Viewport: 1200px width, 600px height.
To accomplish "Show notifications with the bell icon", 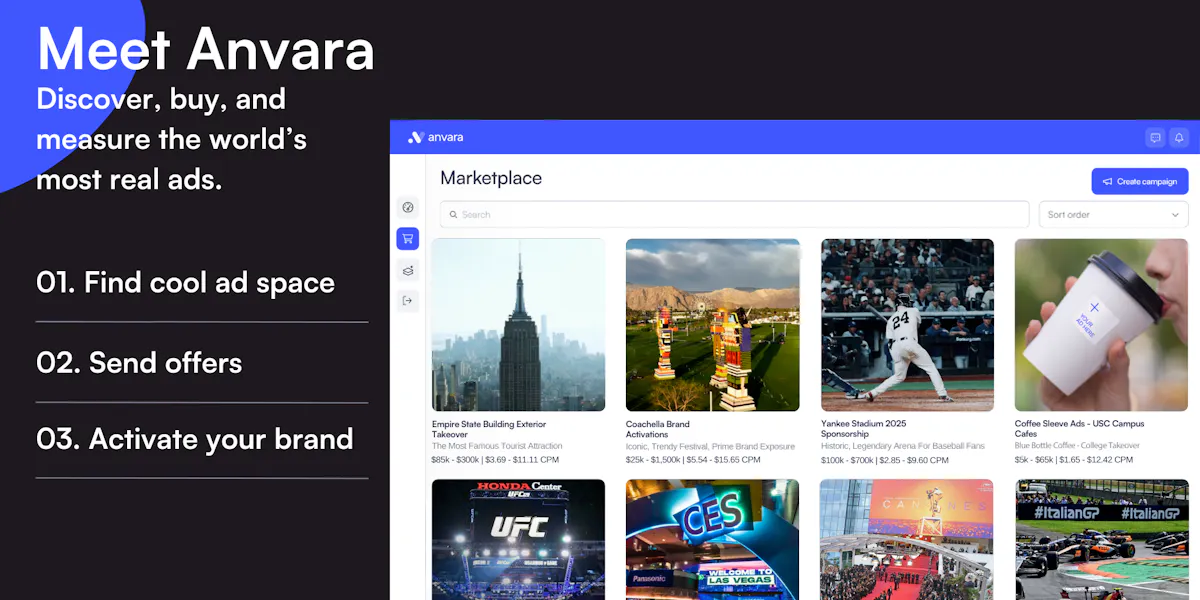I will tap(1179, 138).
